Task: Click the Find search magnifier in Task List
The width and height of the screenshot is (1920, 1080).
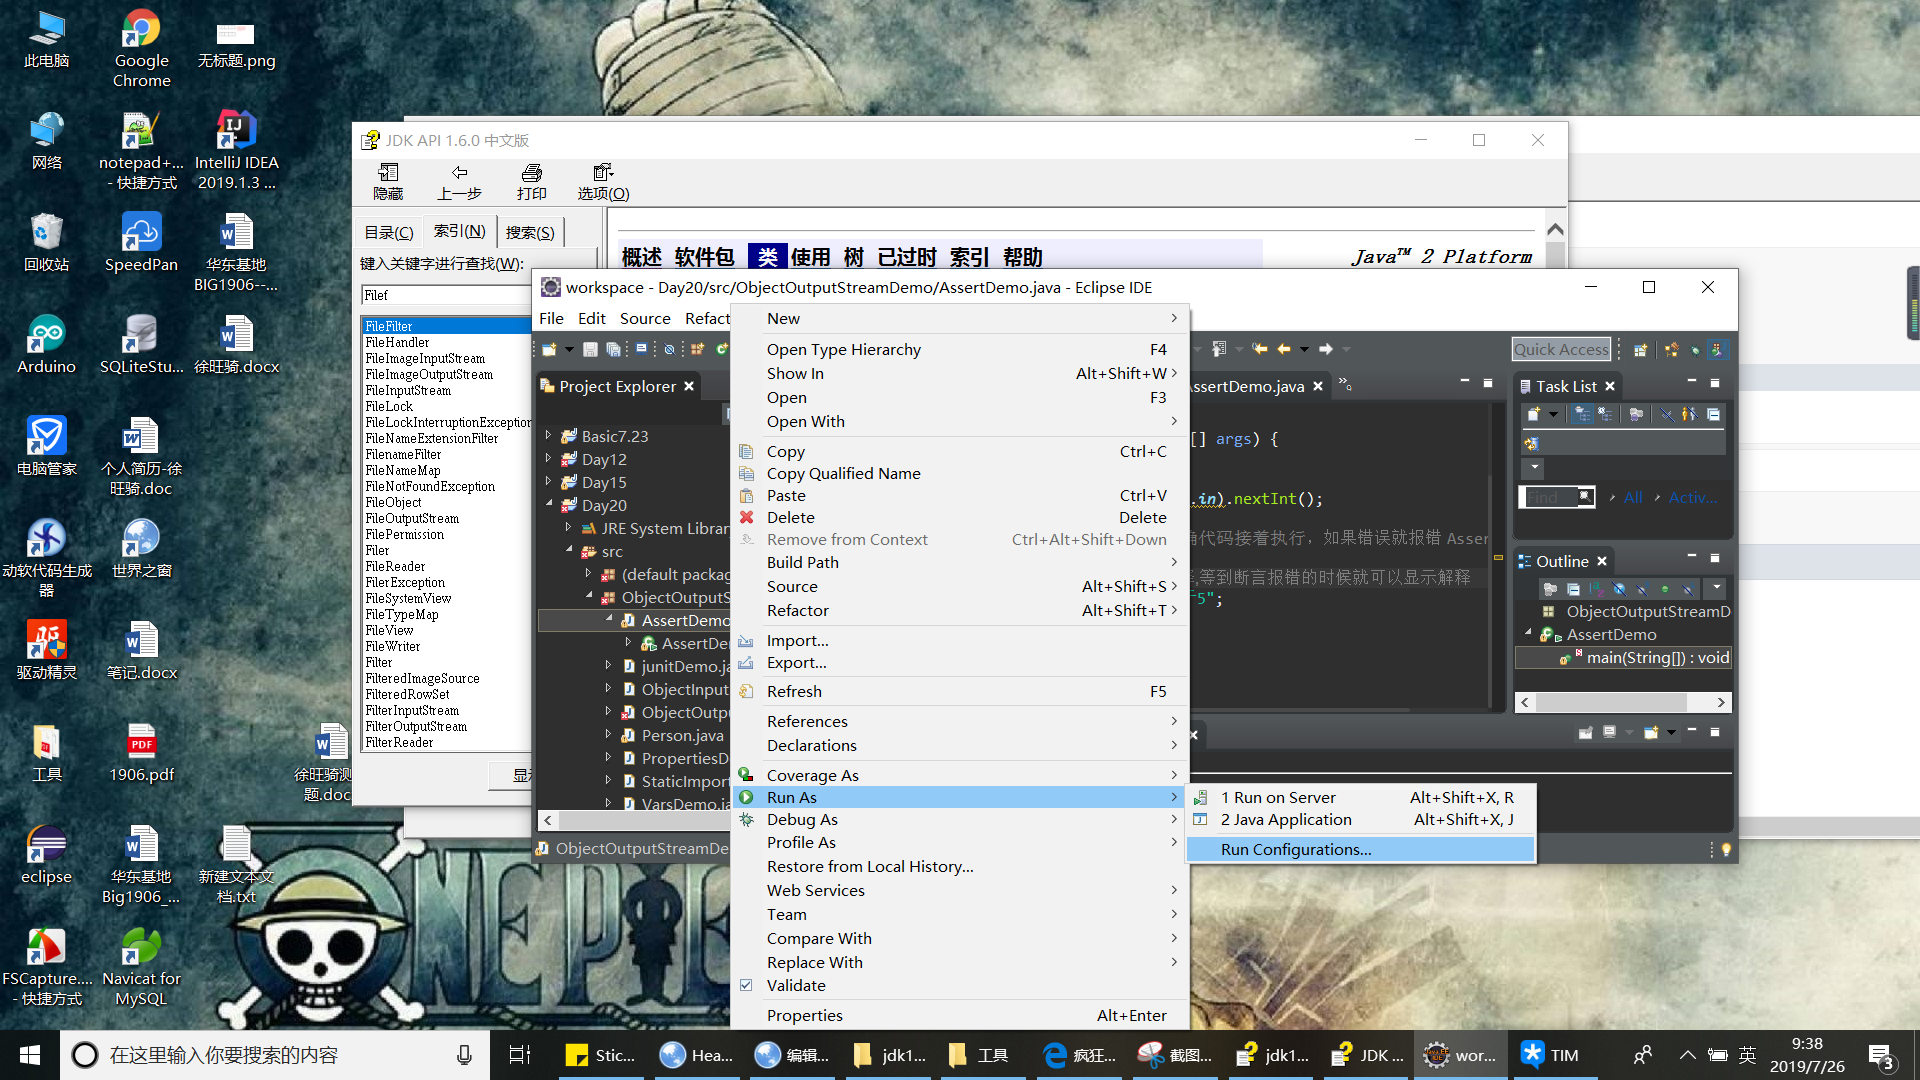Action: click(x=1585, y=496)
